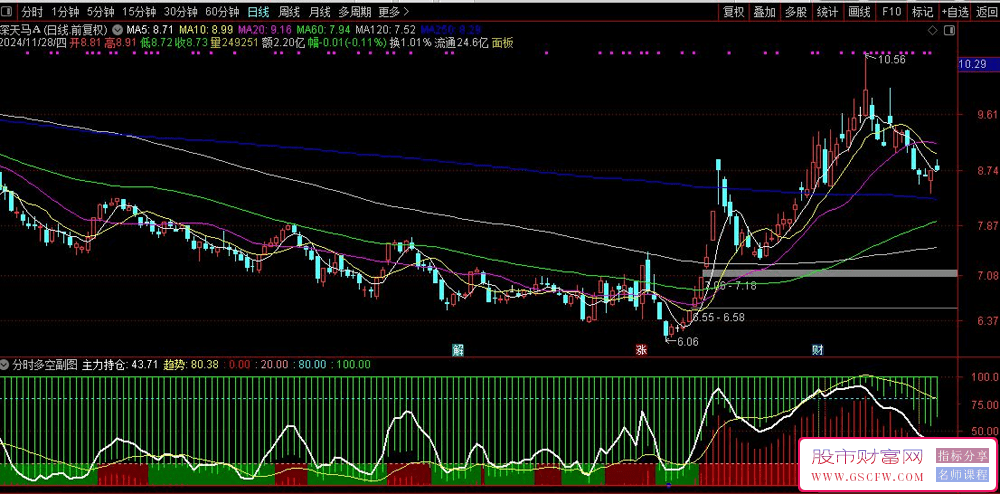Switch to 1分钟 chart period
Viewport: 1000px width, 494px height.
click(x=65, y=11)
